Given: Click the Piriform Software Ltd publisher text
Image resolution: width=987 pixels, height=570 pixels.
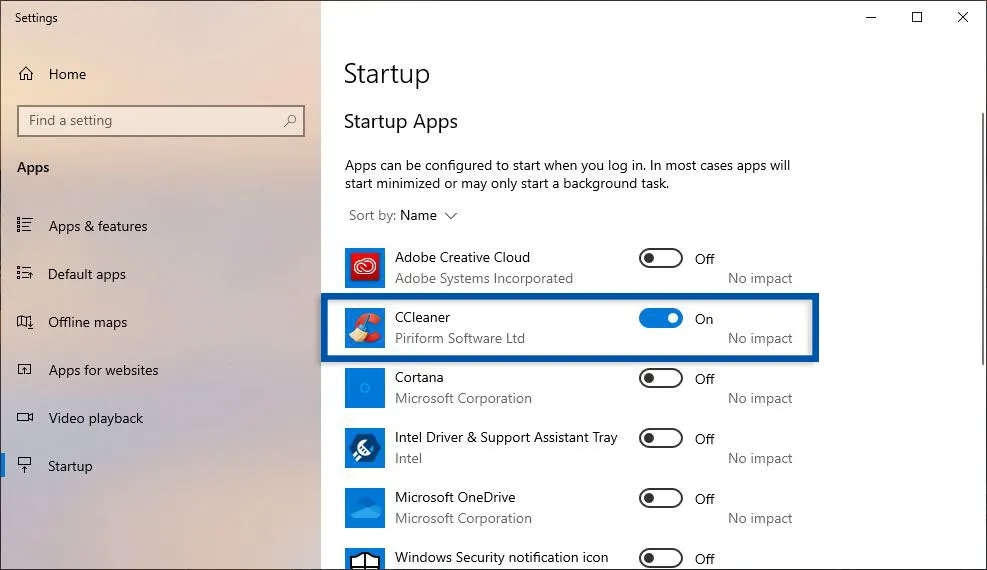Looking at the screenshot, I should (460, 338).
